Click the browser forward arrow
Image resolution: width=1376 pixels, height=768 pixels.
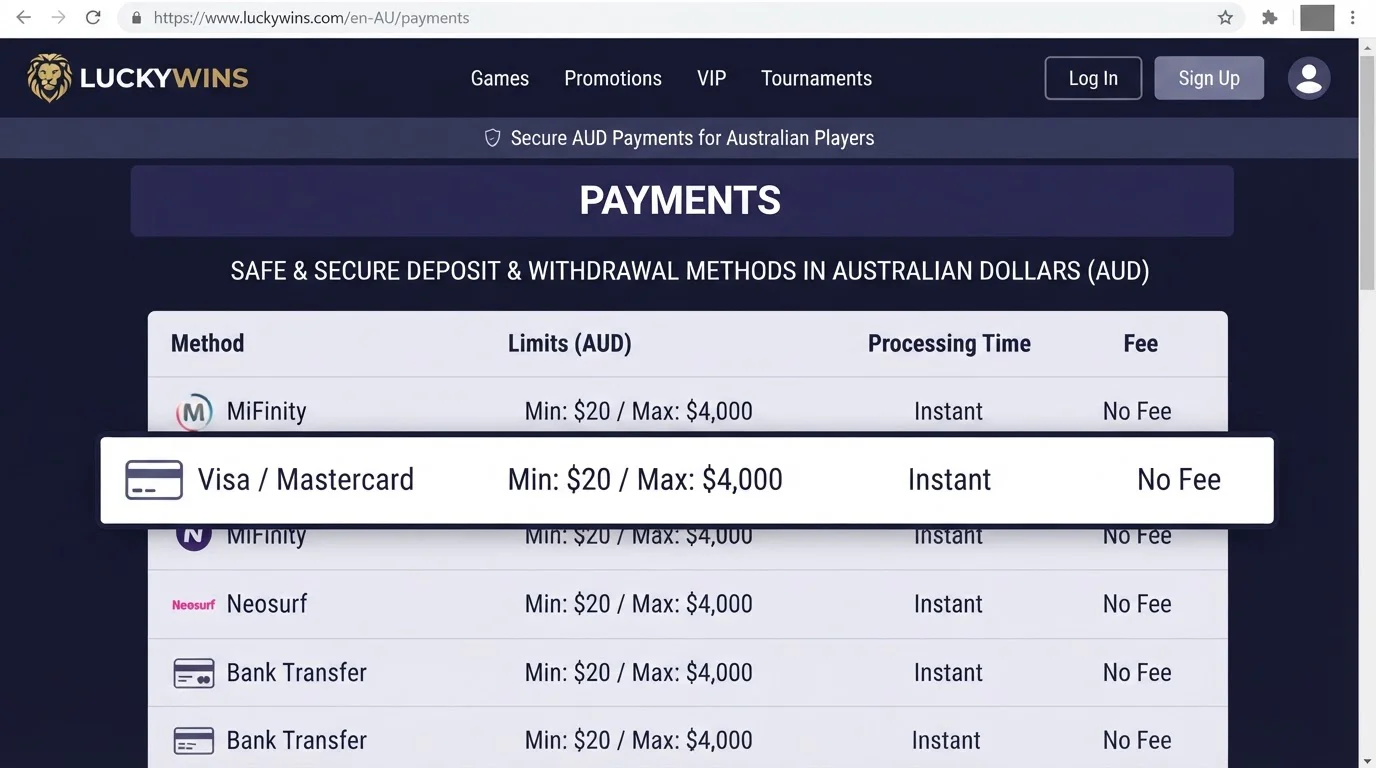[58, 18]
